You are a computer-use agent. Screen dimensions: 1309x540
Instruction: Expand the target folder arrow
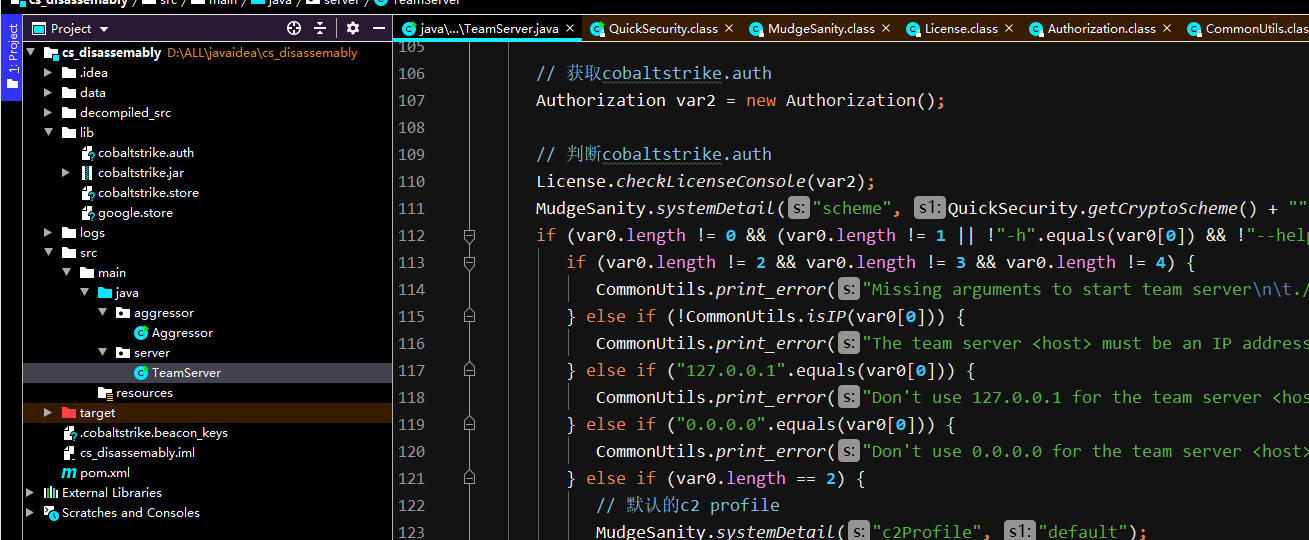pos(49,413)
